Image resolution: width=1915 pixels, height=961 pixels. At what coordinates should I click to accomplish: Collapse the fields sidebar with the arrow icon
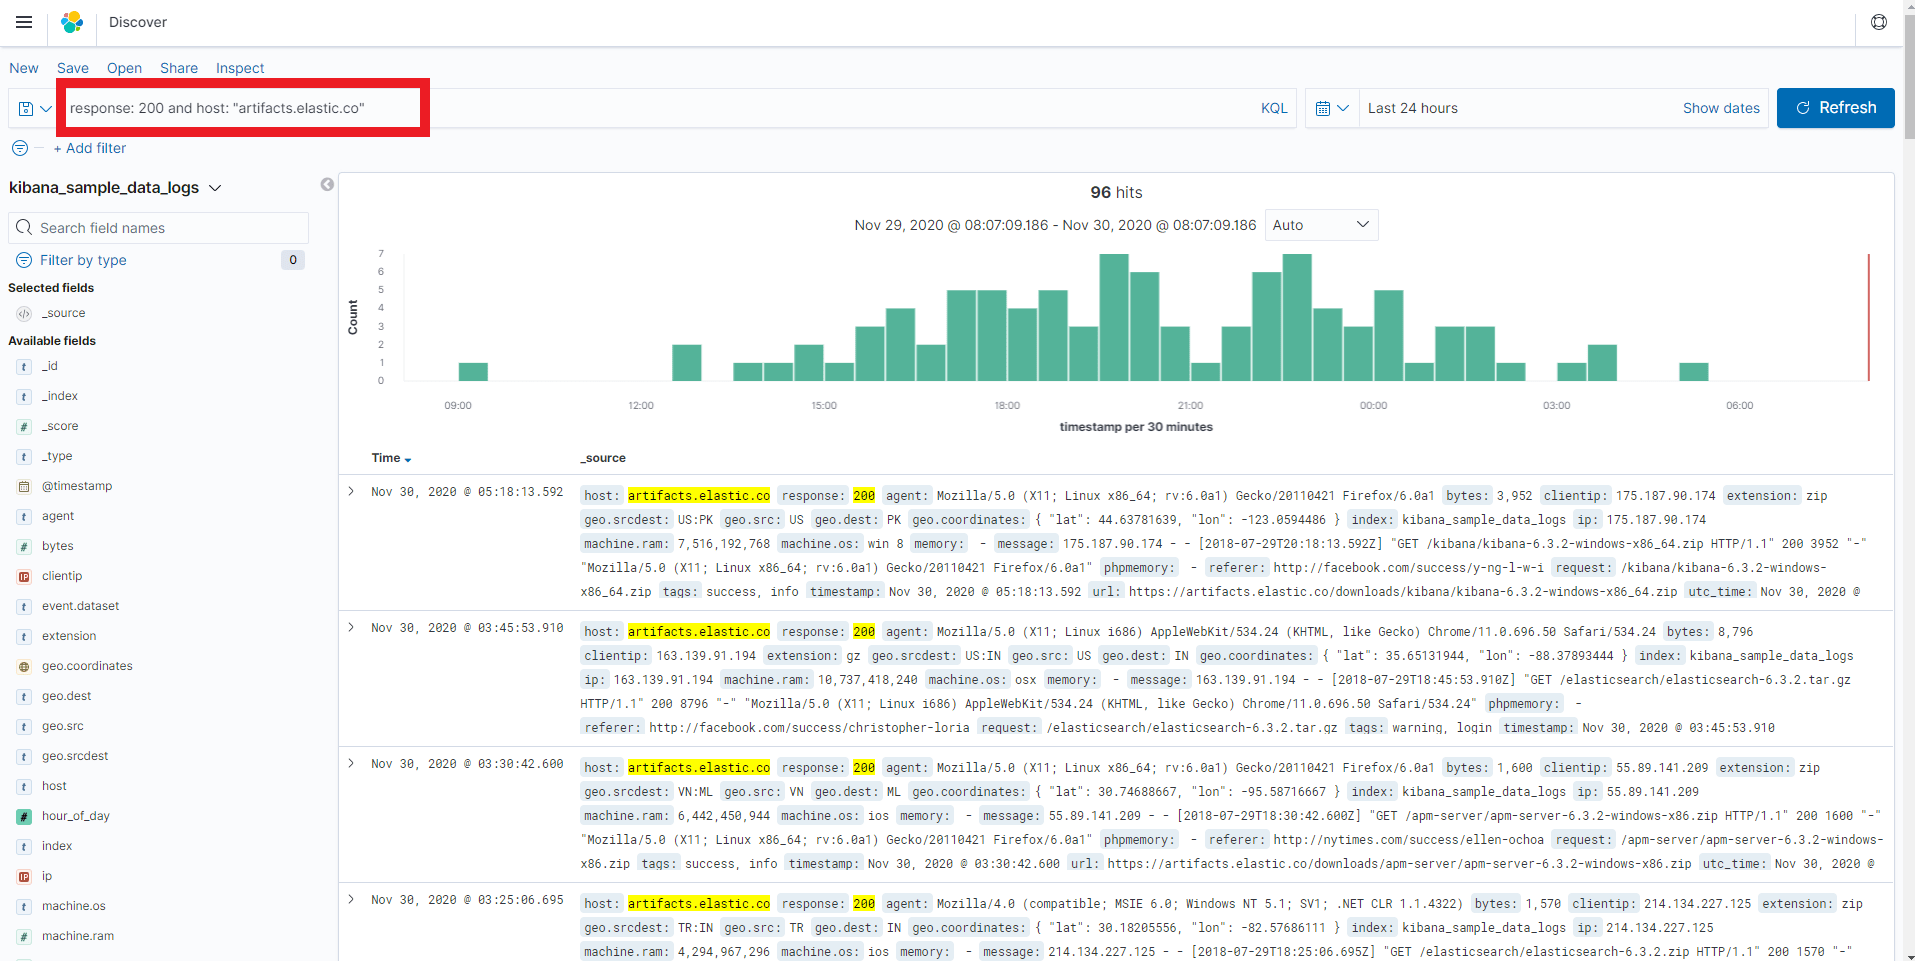pos(327,185)
